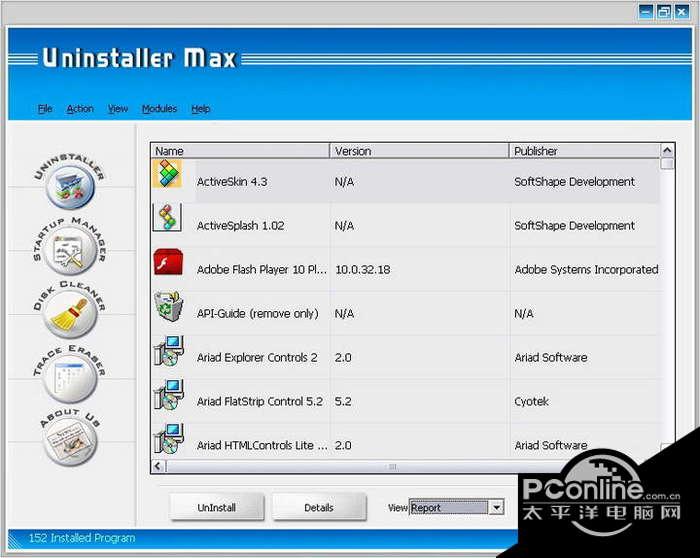Open the Help menu
This screenshot has height=558, width=700.
200,108
